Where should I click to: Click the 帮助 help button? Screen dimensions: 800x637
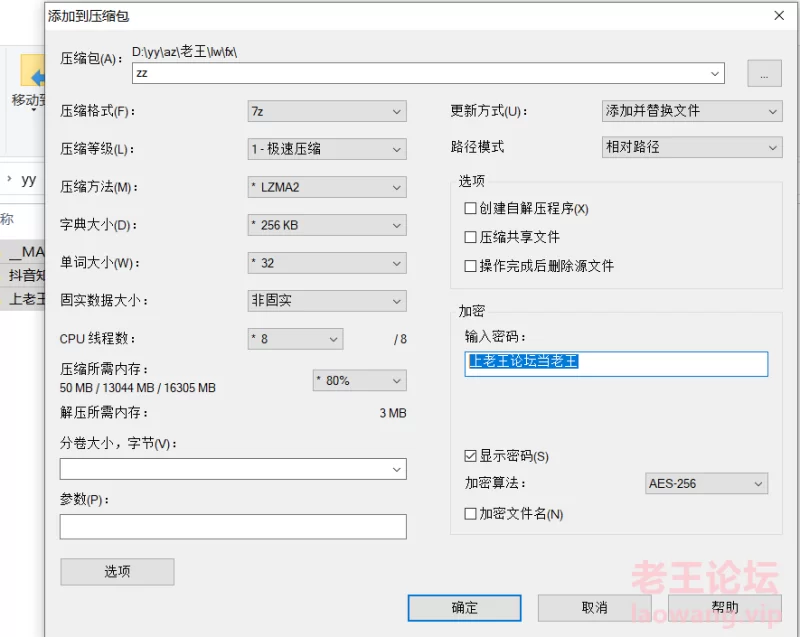[725, 608]
